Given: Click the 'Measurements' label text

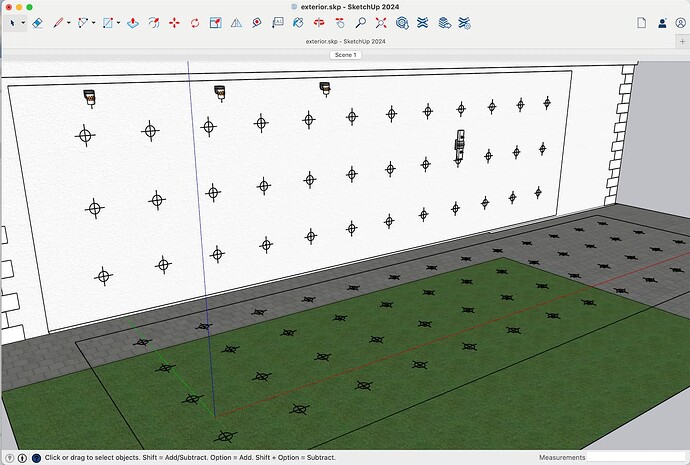Looking at the screenshot, I should (x=562, y=458).
